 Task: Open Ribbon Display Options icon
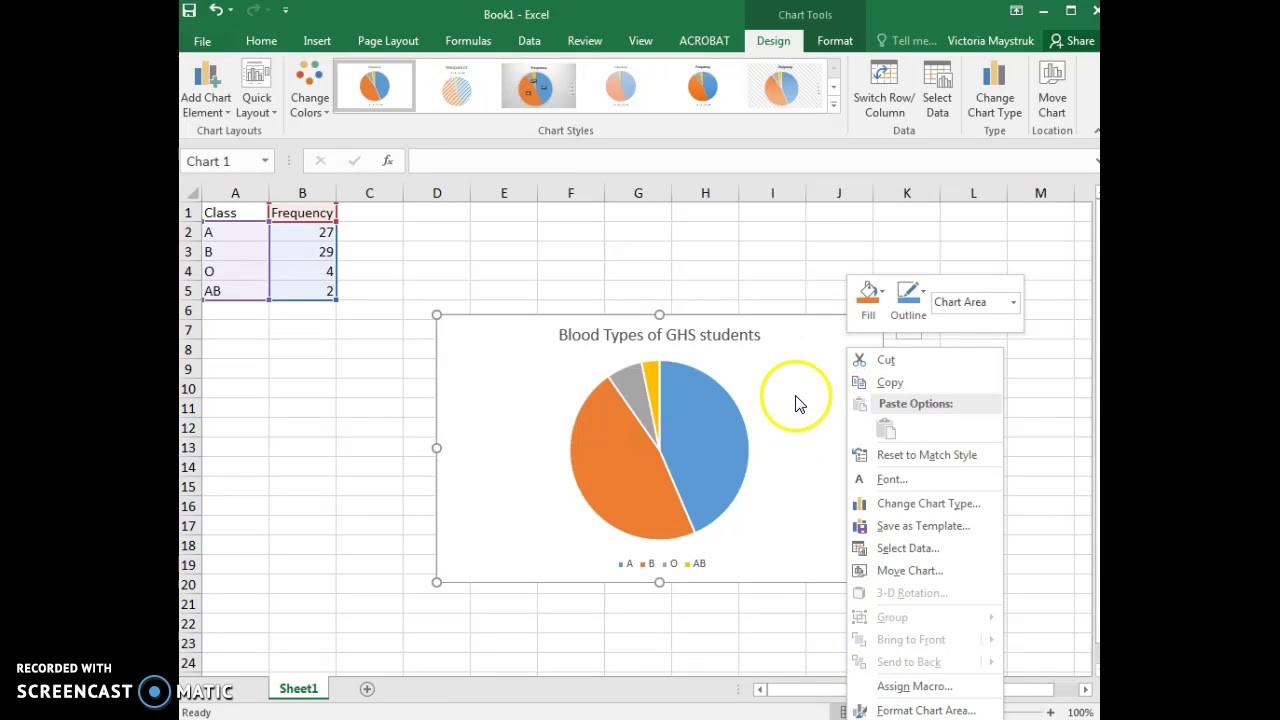click(x=1016, y=11)
